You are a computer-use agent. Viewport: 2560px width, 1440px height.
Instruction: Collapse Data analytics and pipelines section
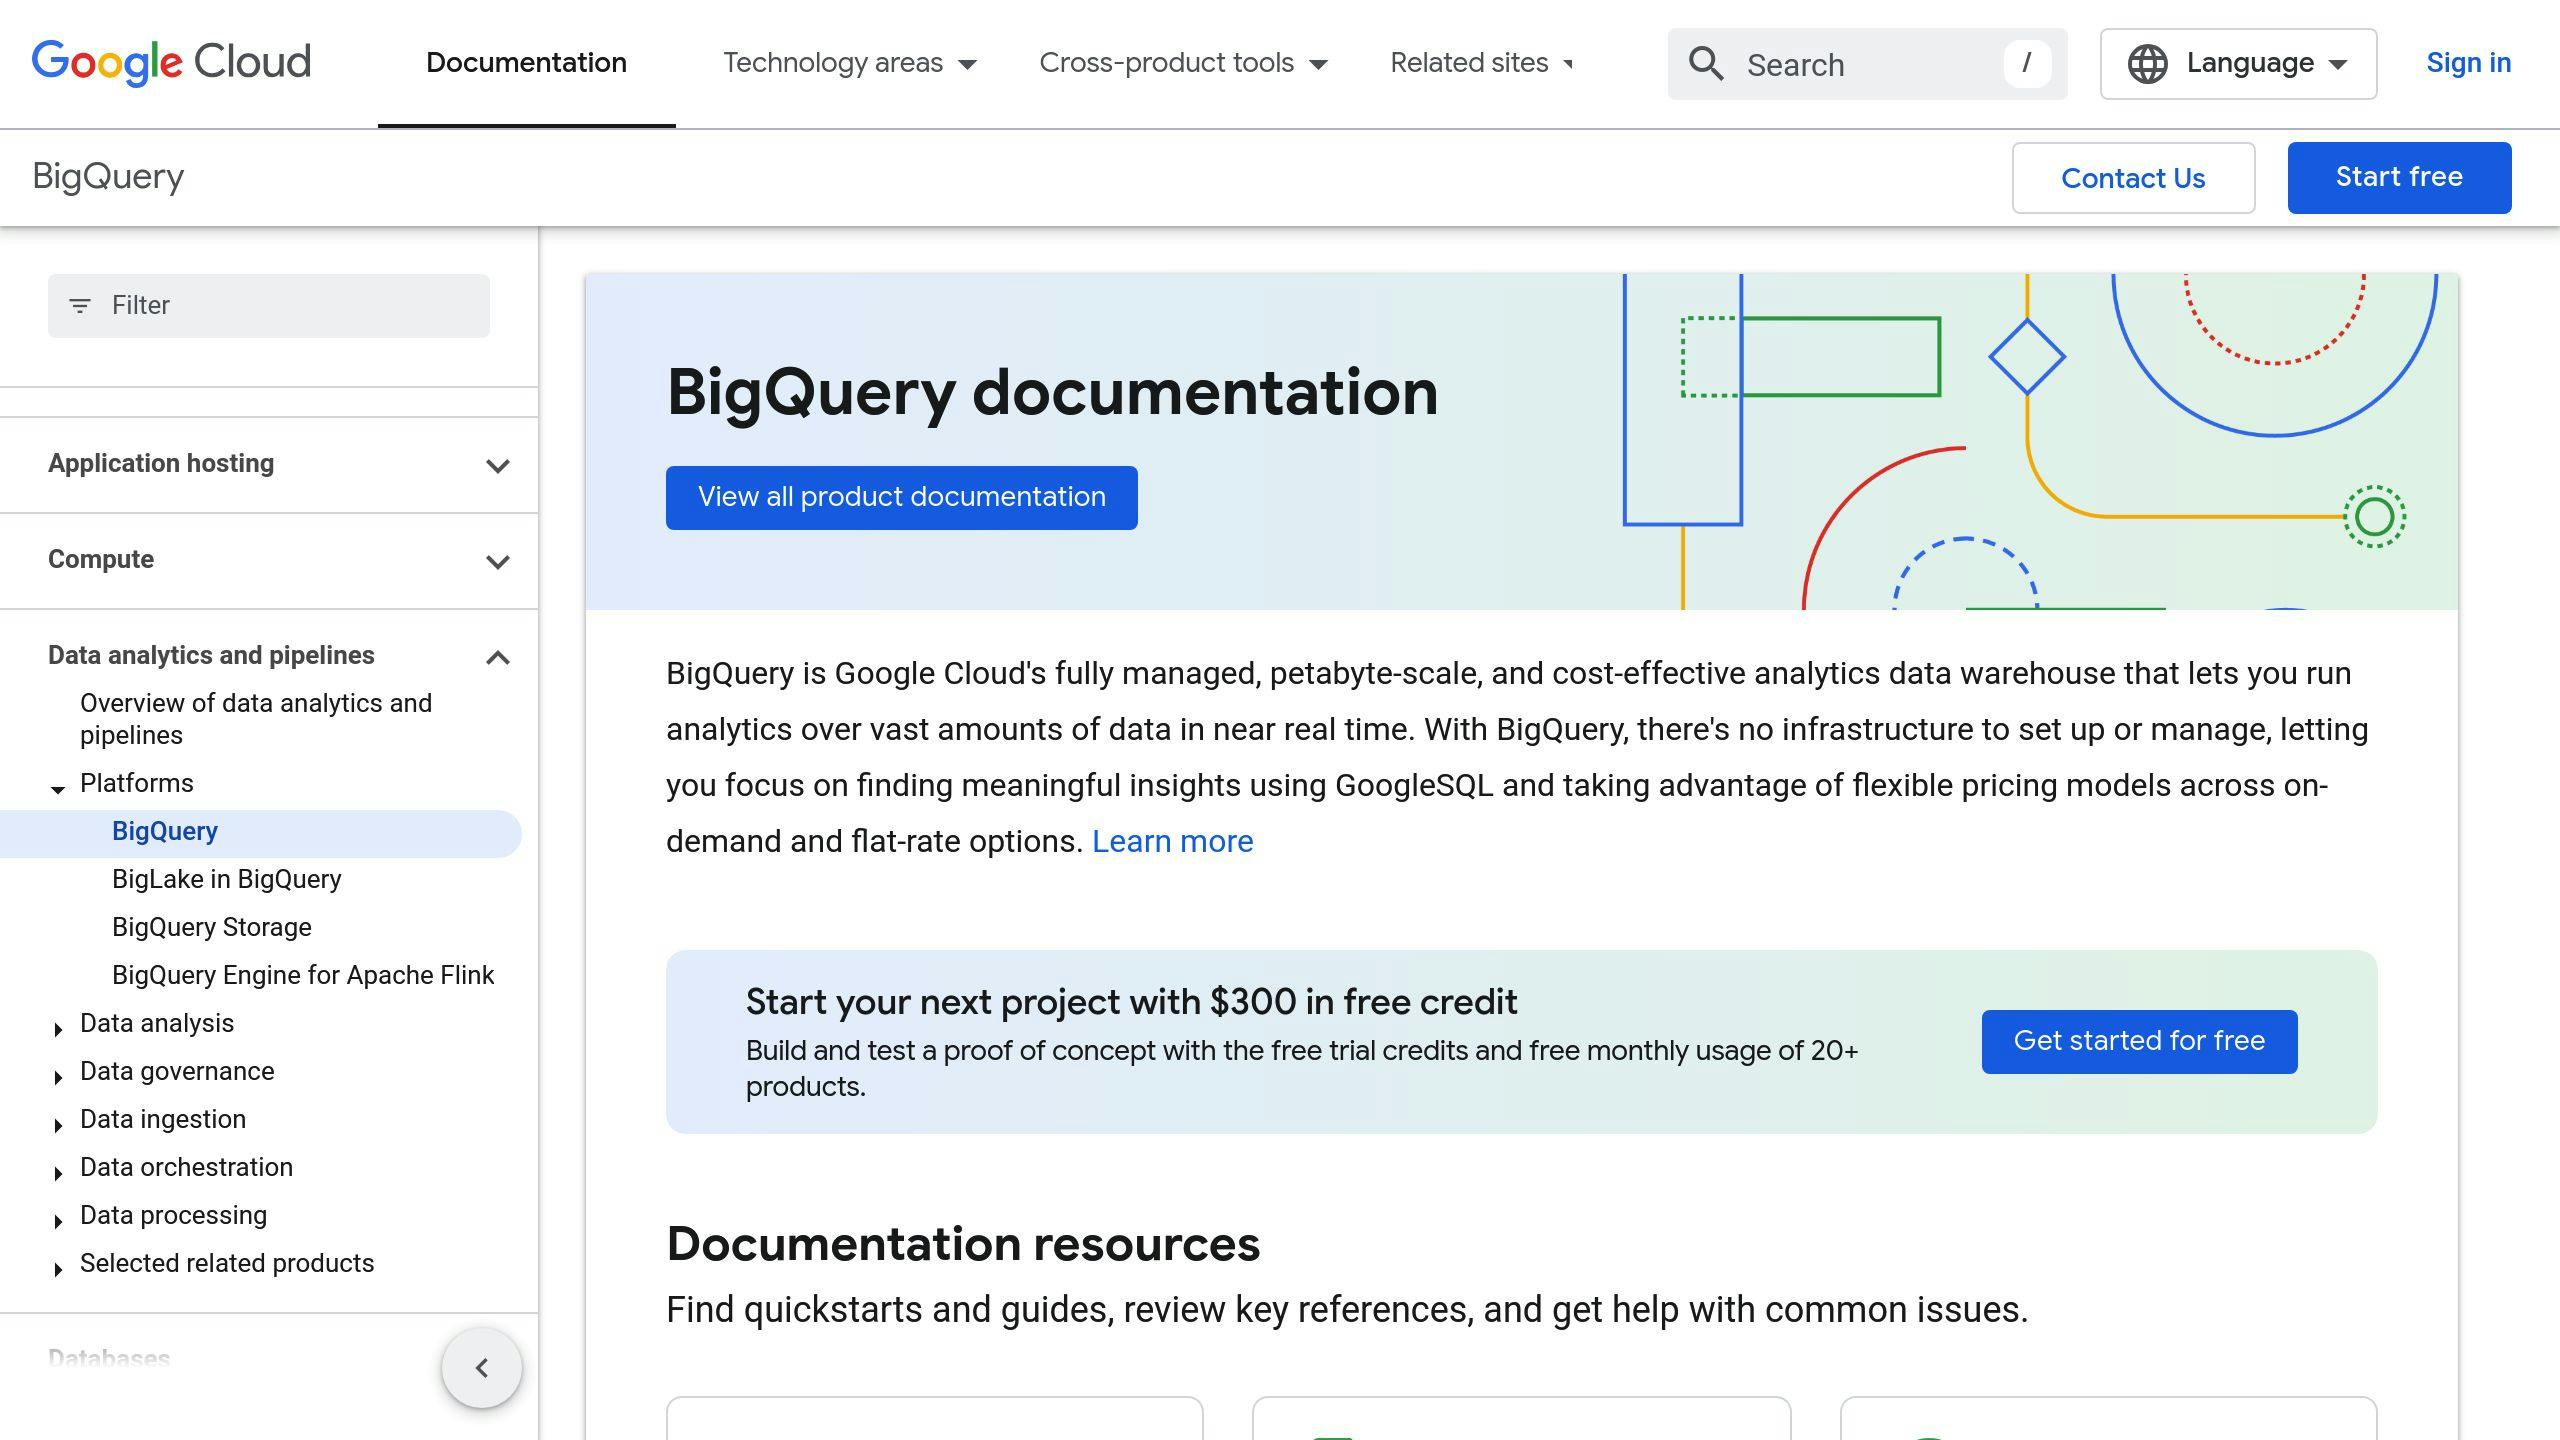pos(498,657)
